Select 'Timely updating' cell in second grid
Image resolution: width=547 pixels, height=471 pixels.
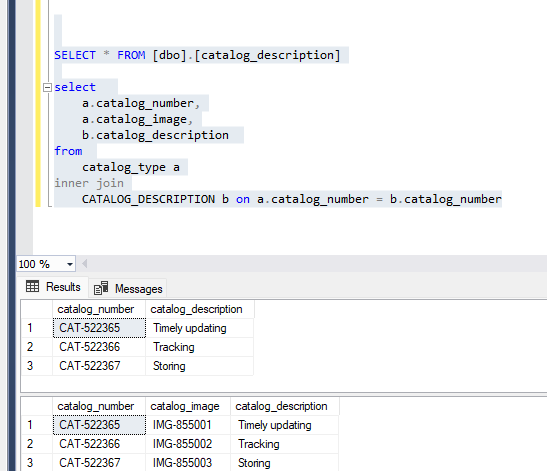tap(285, 425)
